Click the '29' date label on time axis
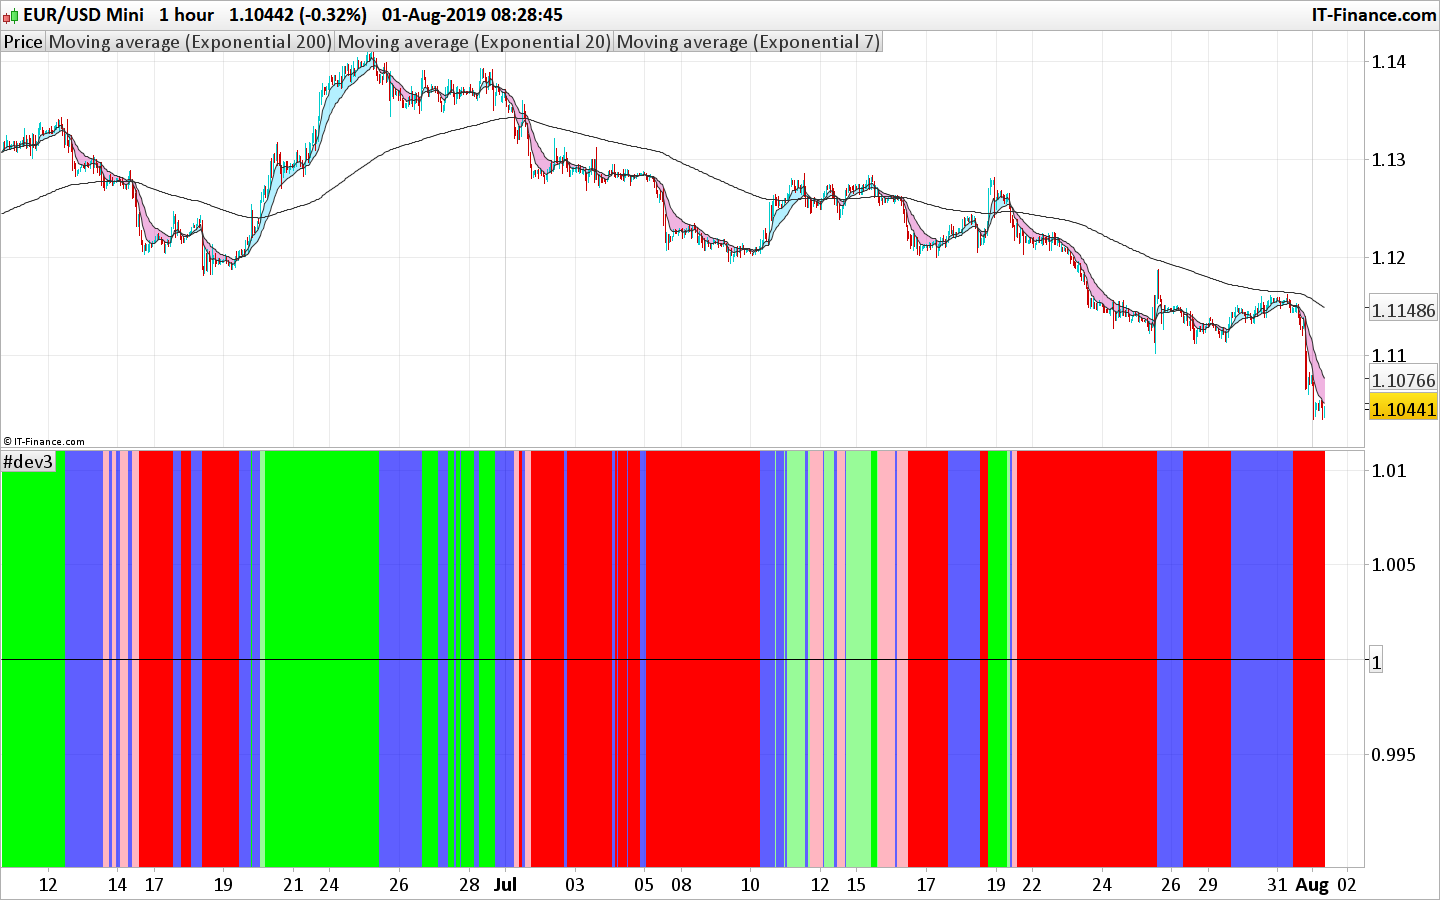The width and height of the screenshot is (1440, 900). tap(1208, 884)
